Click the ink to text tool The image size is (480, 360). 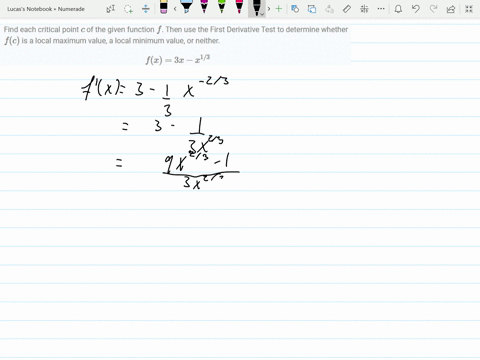pos(329,9)
